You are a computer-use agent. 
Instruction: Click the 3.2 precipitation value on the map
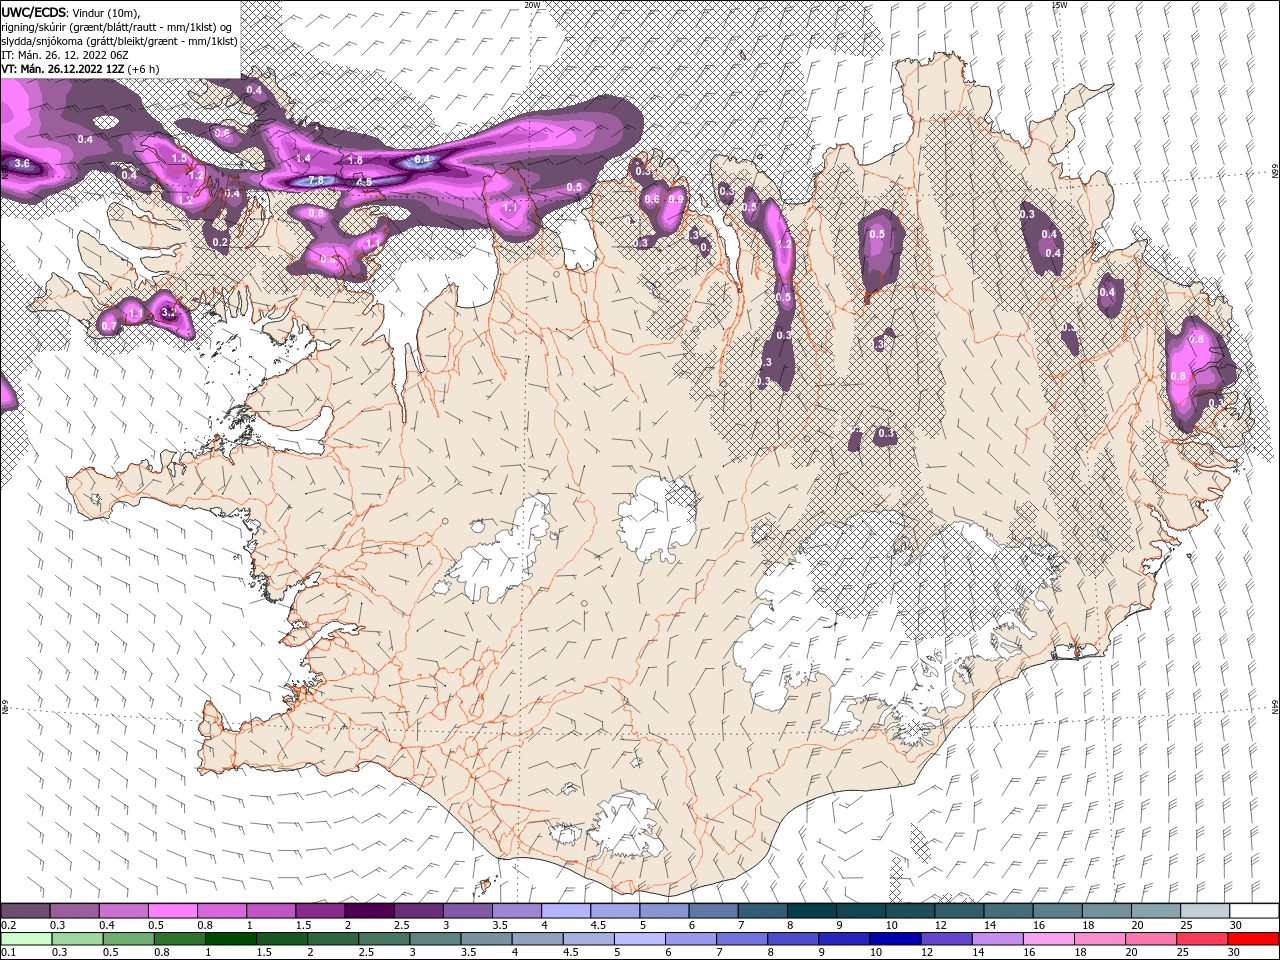point(168,313)
